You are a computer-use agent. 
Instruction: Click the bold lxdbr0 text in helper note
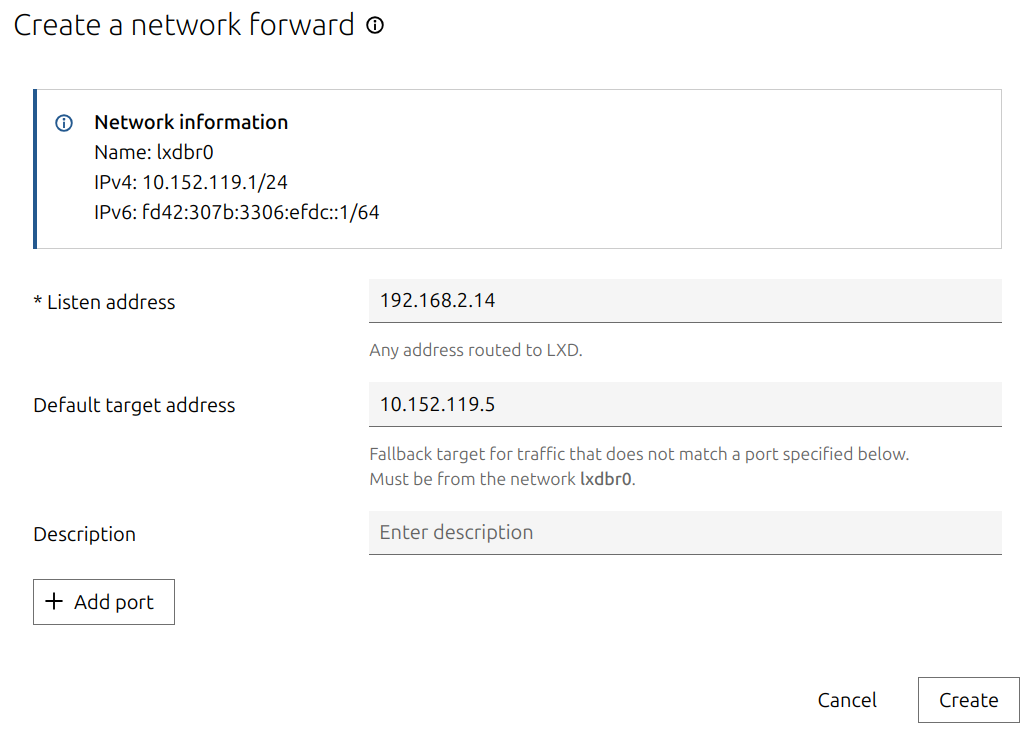point(606,478)
